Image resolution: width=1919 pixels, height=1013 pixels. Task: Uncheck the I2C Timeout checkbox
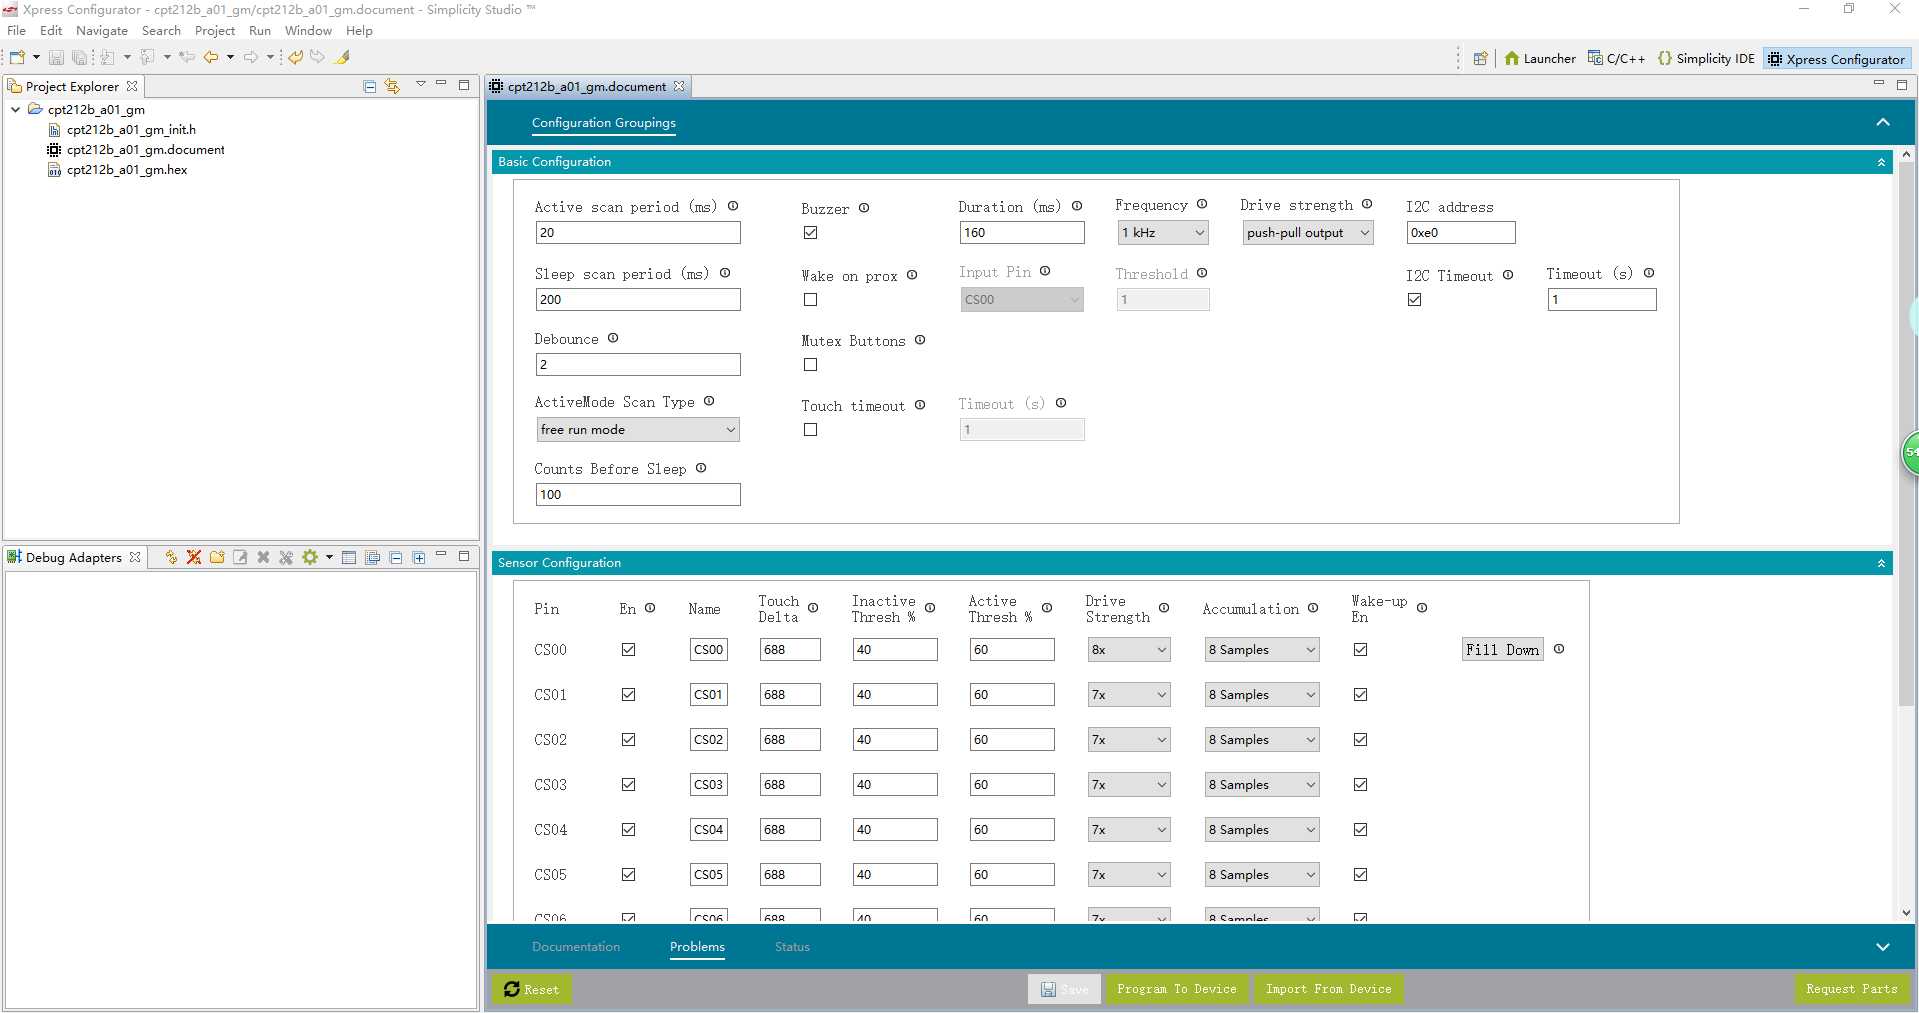click(1415, 300)
